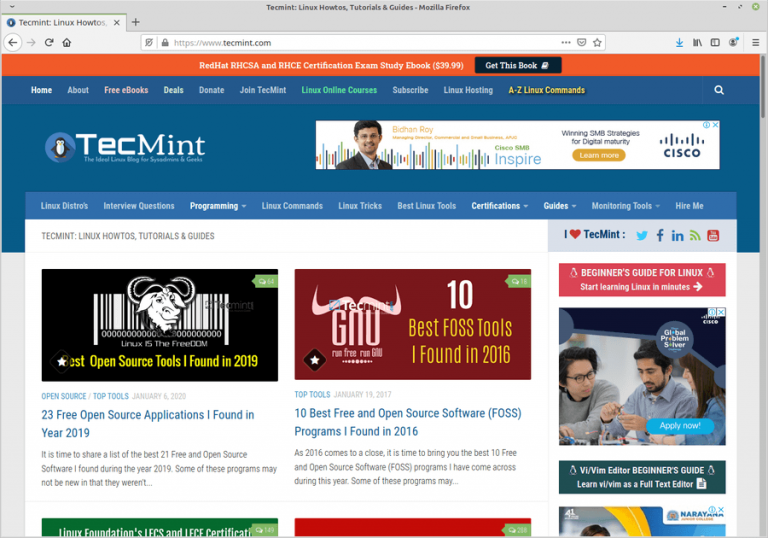Expand the Certifications dropdown menu
Screen dimensions: 768x538
click(500, 206)
